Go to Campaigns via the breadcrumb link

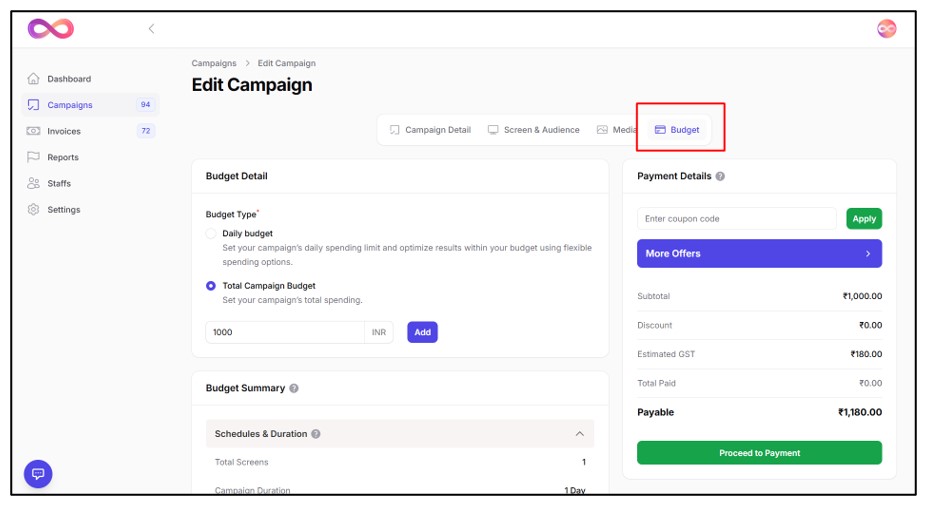(x=214, y=63)
